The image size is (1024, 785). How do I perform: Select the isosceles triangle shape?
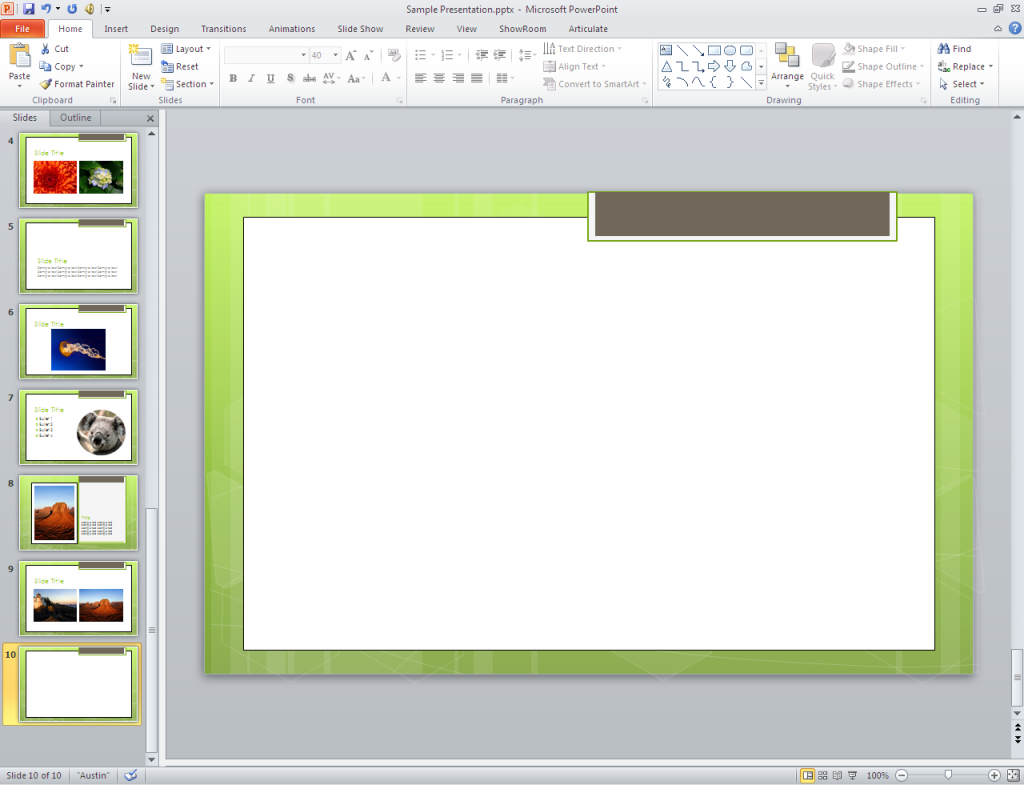coord(666,66)
